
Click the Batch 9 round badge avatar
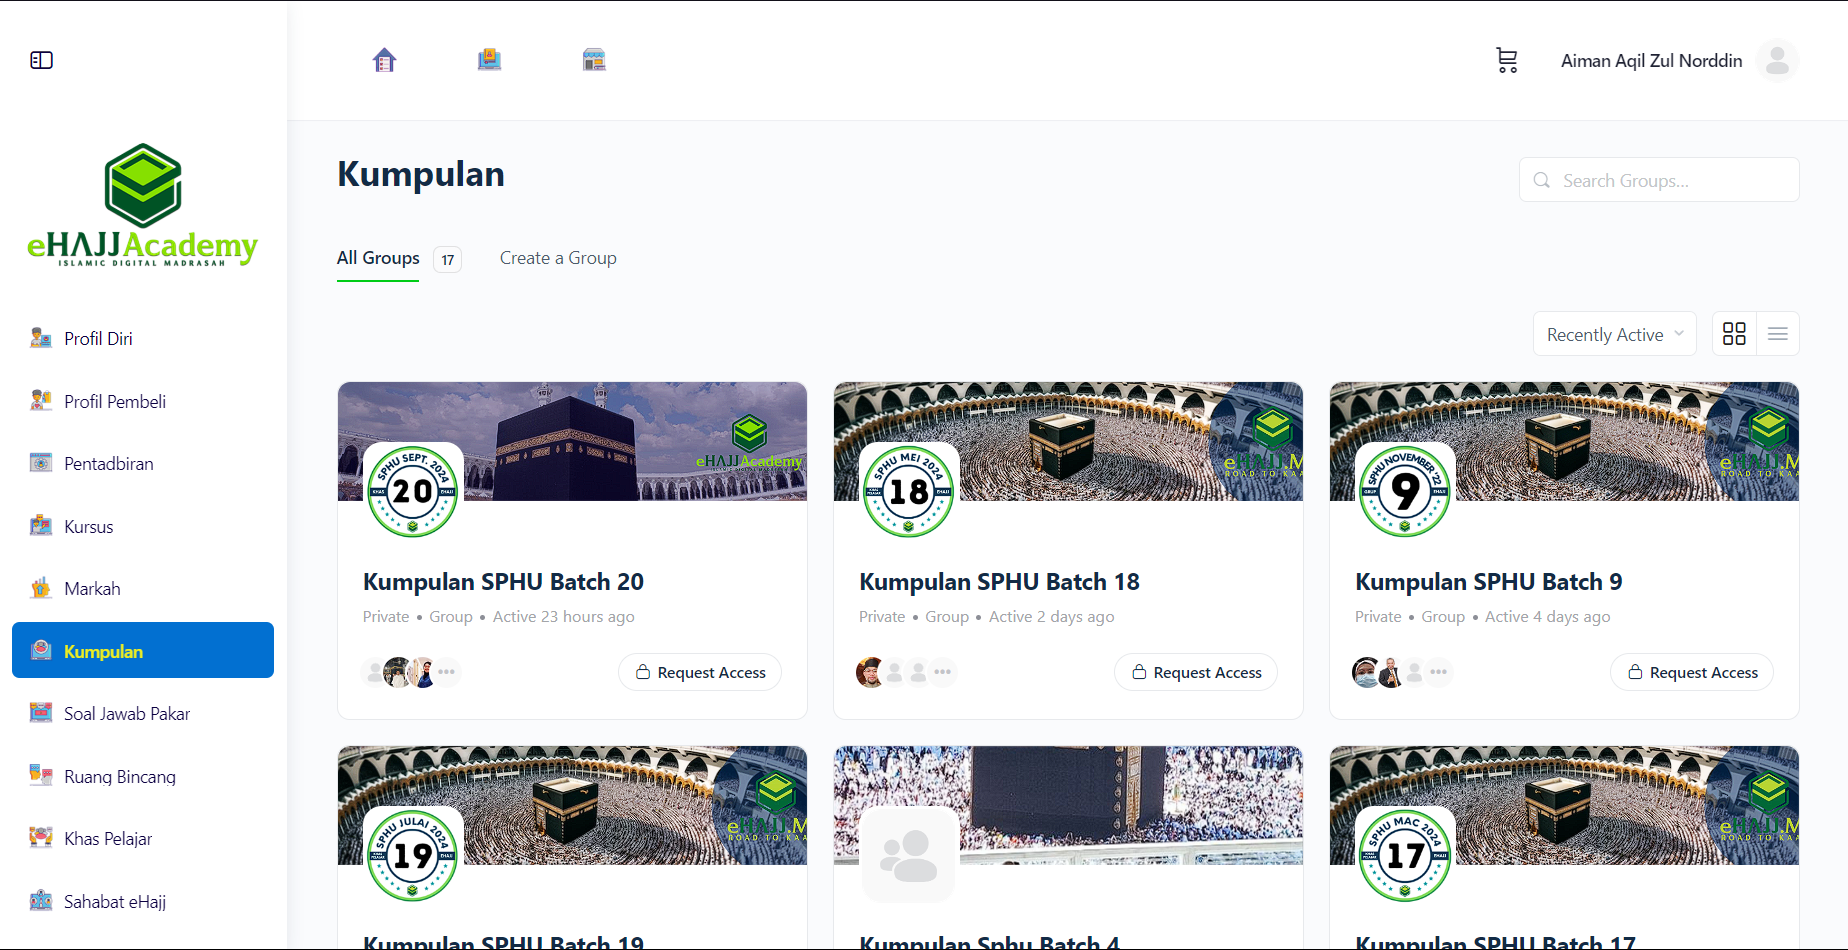pos(1404,491)
